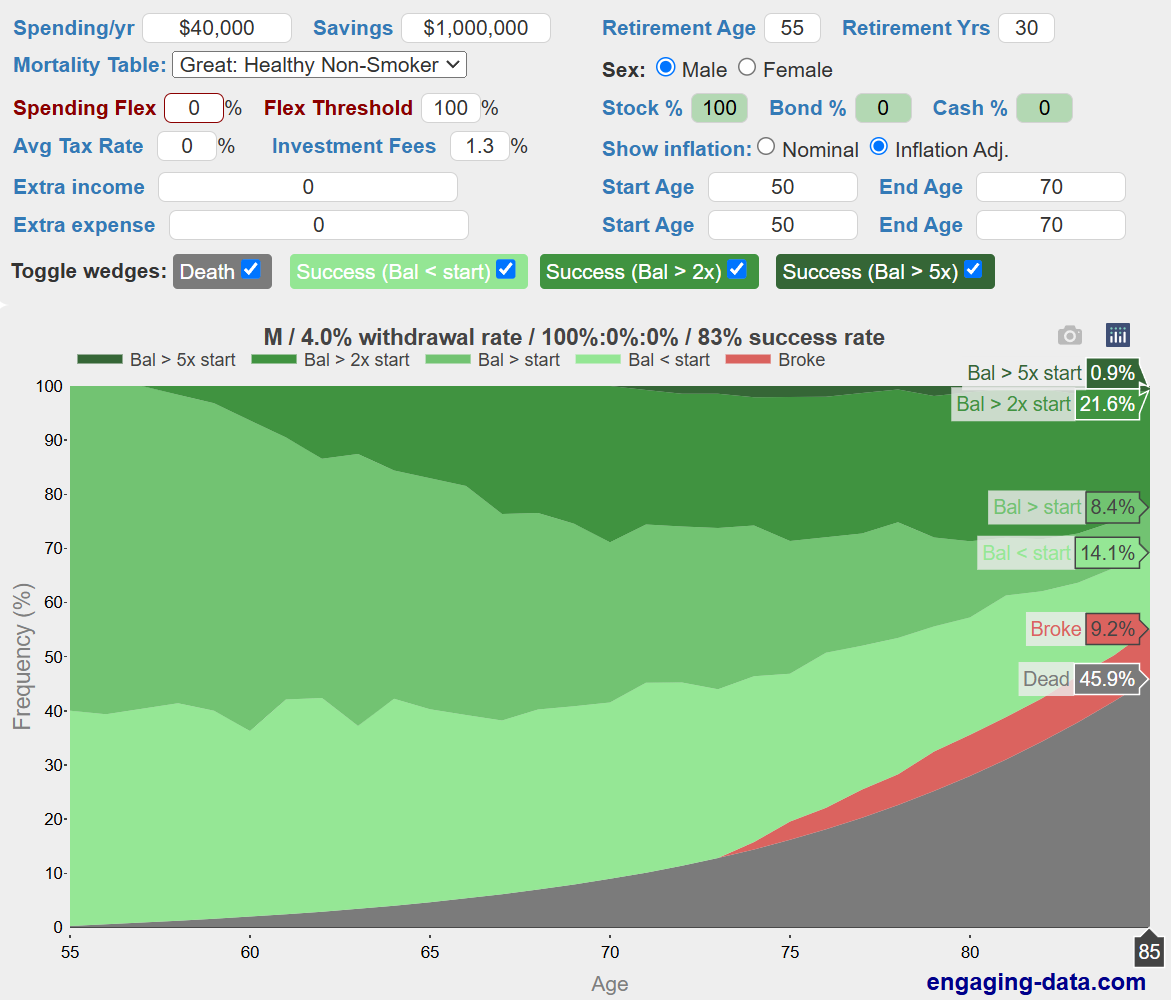Click the Bal > 5x start legend swatch
Viewport: 1171px width, 1000px height.
click(x=99, y=360)
